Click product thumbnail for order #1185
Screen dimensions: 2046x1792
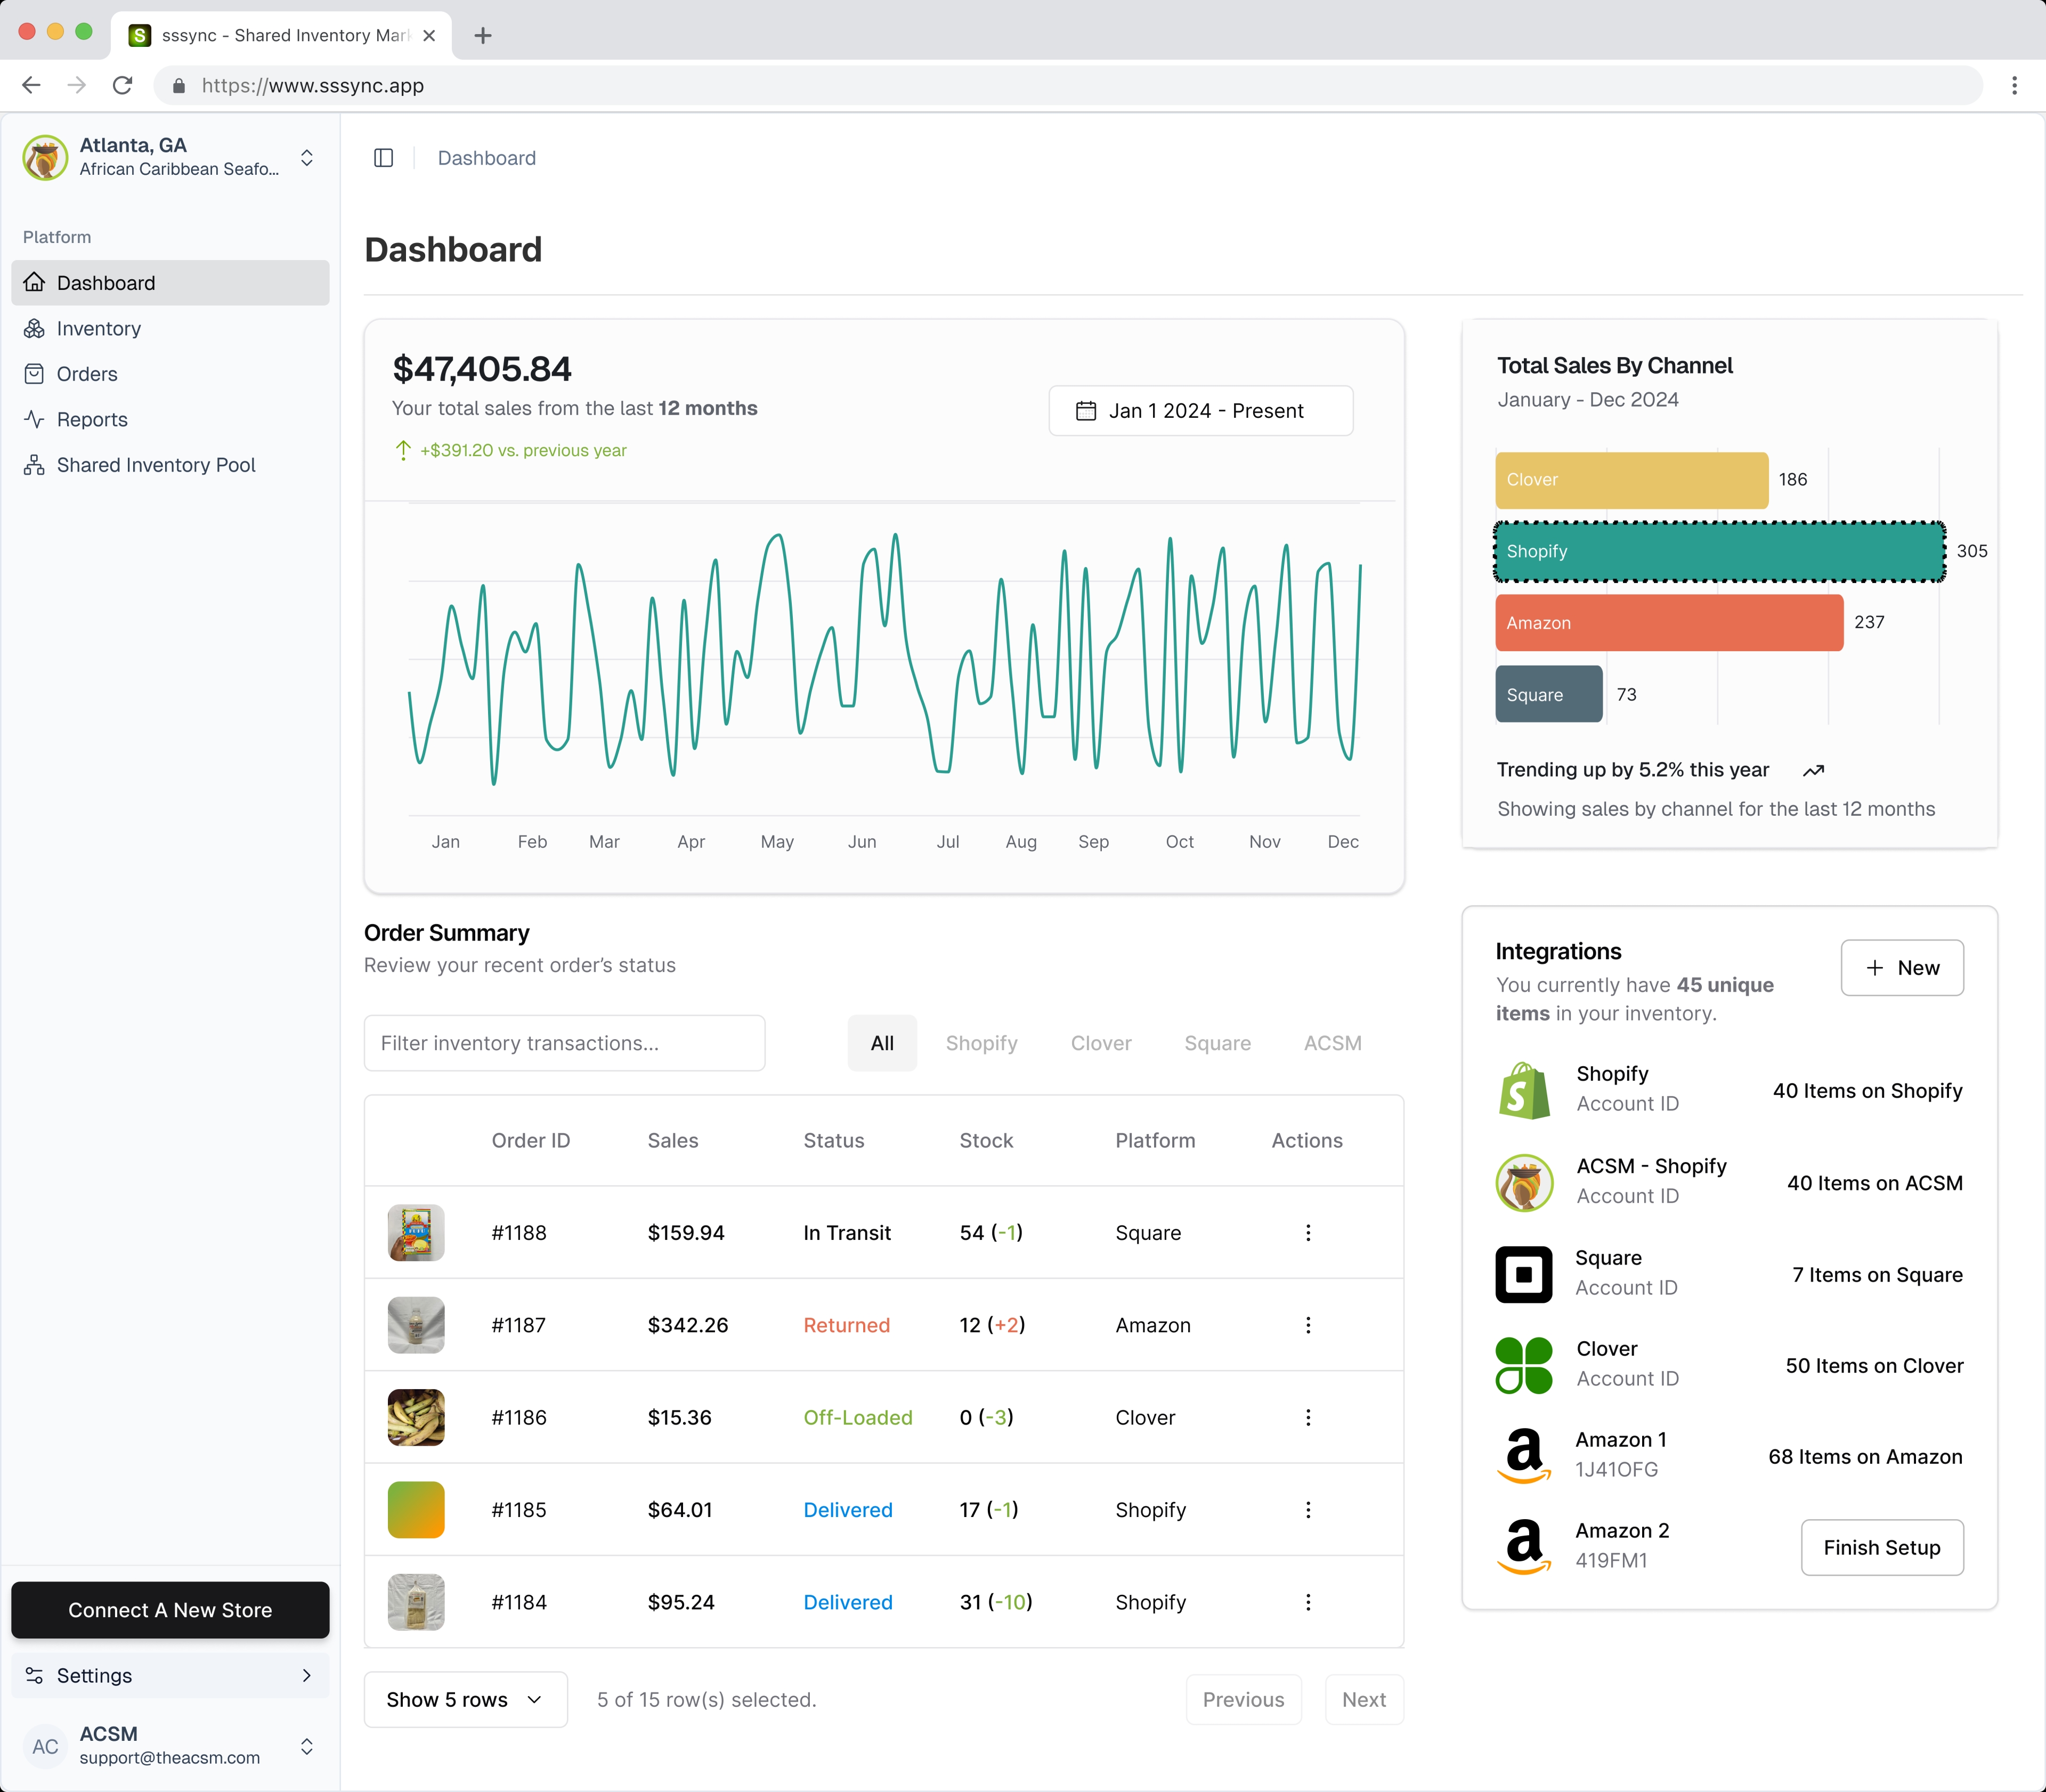click(416, 1510)
